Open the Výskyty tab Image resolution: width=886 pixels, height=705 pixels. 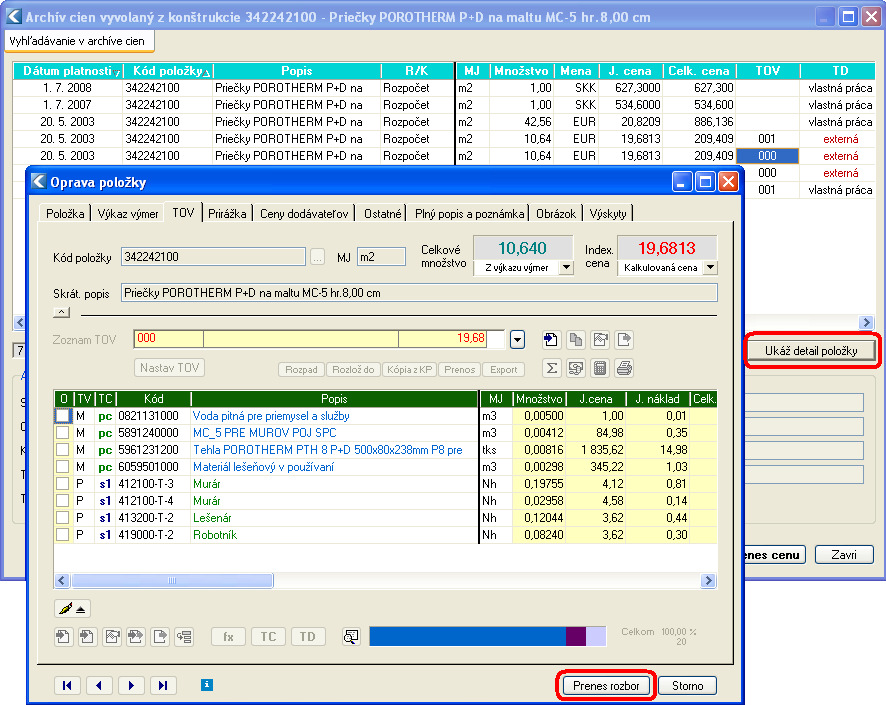tap(608, 214)
